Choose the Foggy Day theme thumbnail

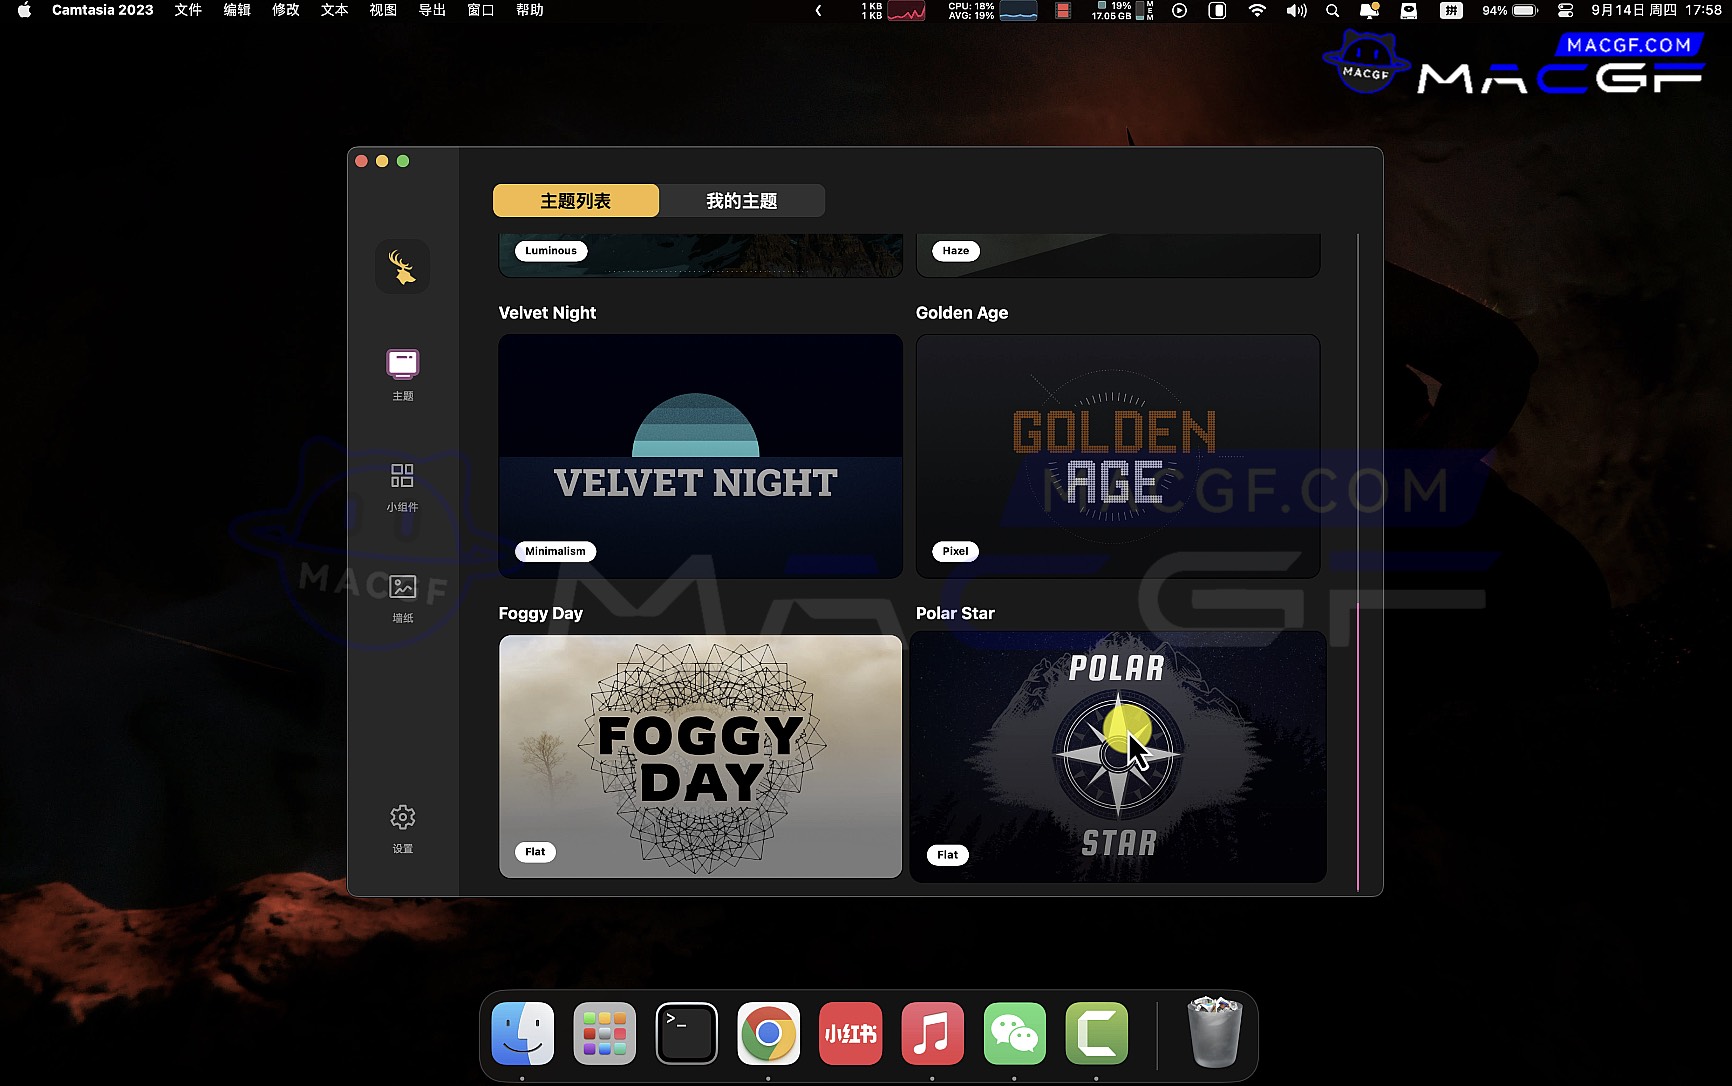tap(700, 756)
